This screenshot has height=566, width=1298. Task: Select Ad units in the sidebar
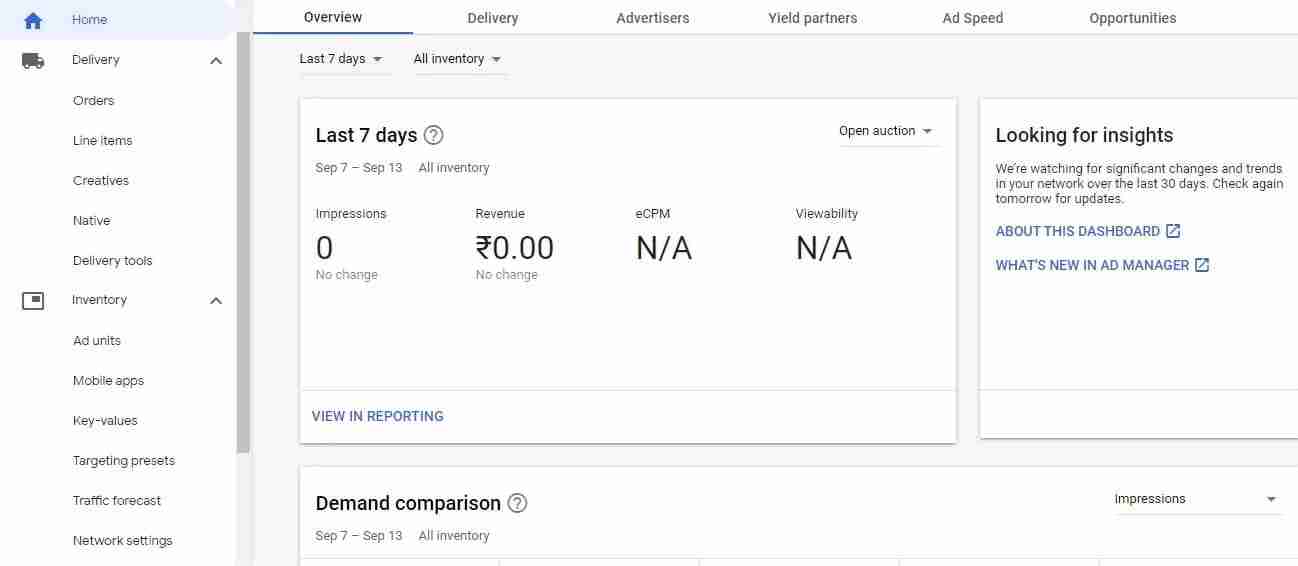click(97, 341)
